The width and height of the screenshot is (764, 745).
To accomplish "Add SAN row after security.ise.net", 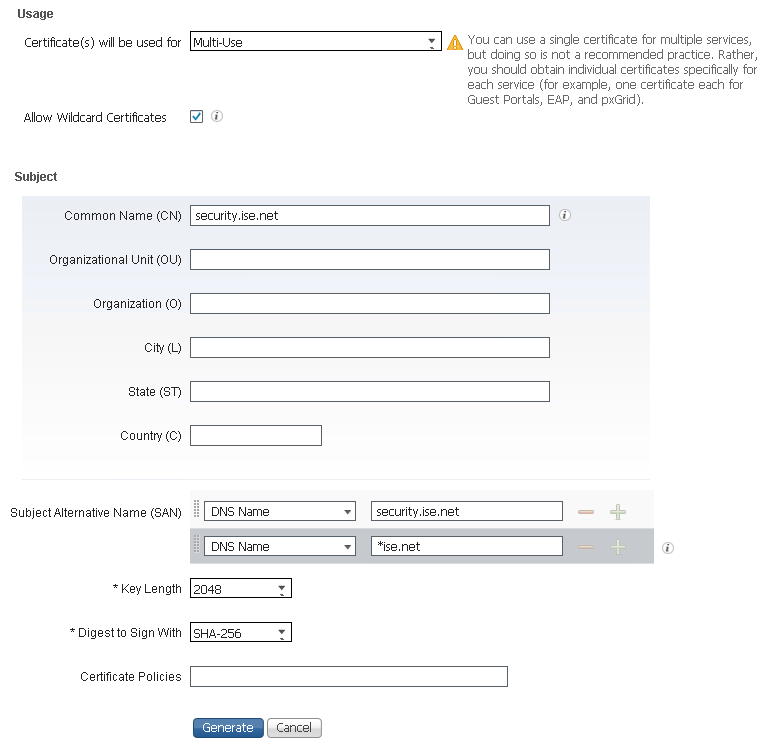I will click(618, 512).
